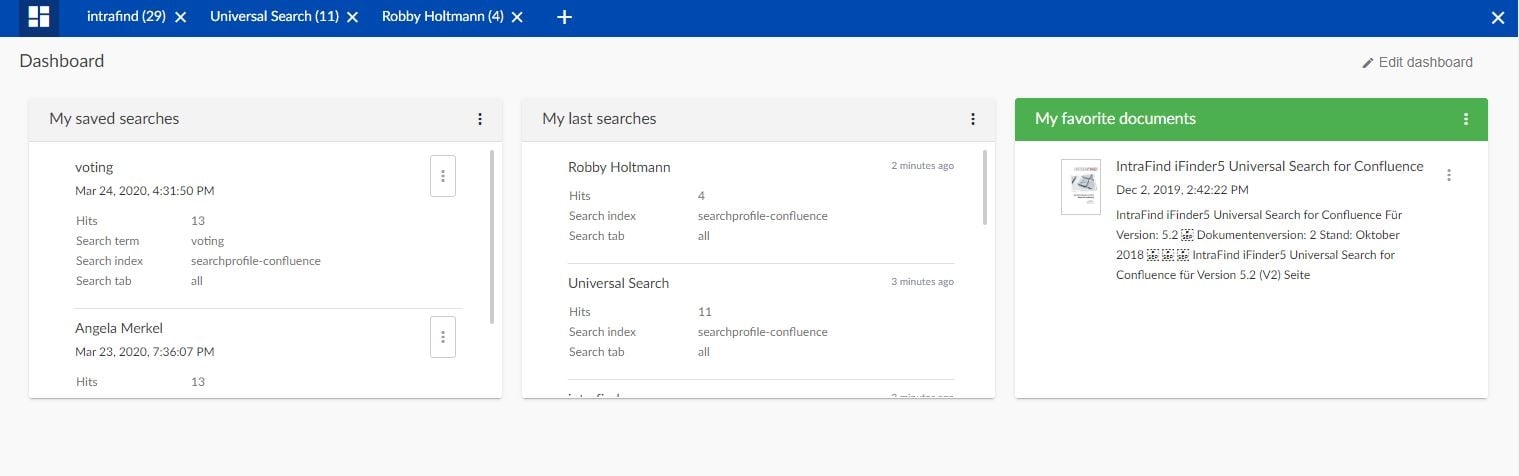This screenshot has height=476, width=1519.
Task: Close the intrafind (29) tab
Action: coord(180,17)
